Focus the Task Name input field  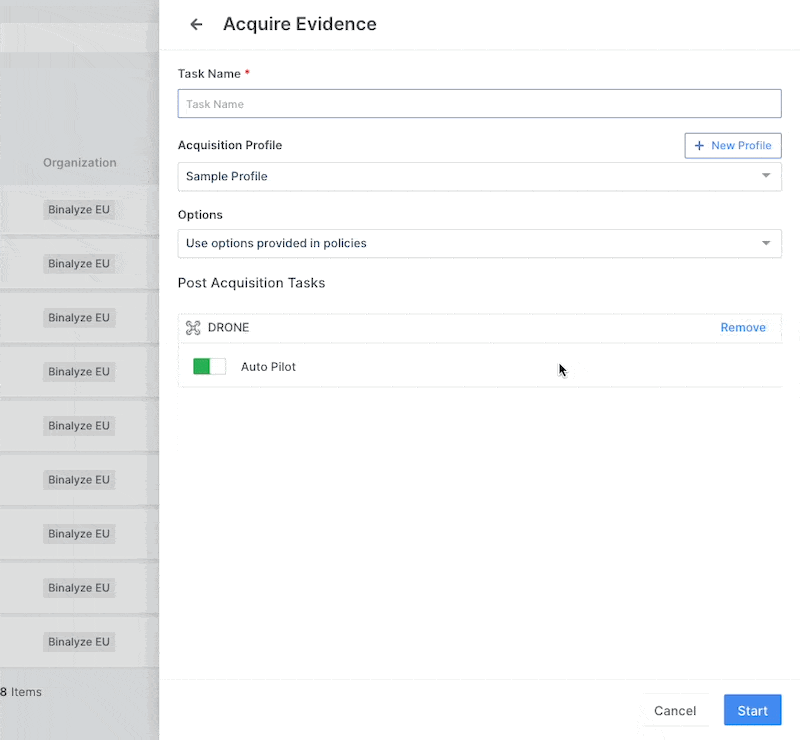click(x=479, y=104)
